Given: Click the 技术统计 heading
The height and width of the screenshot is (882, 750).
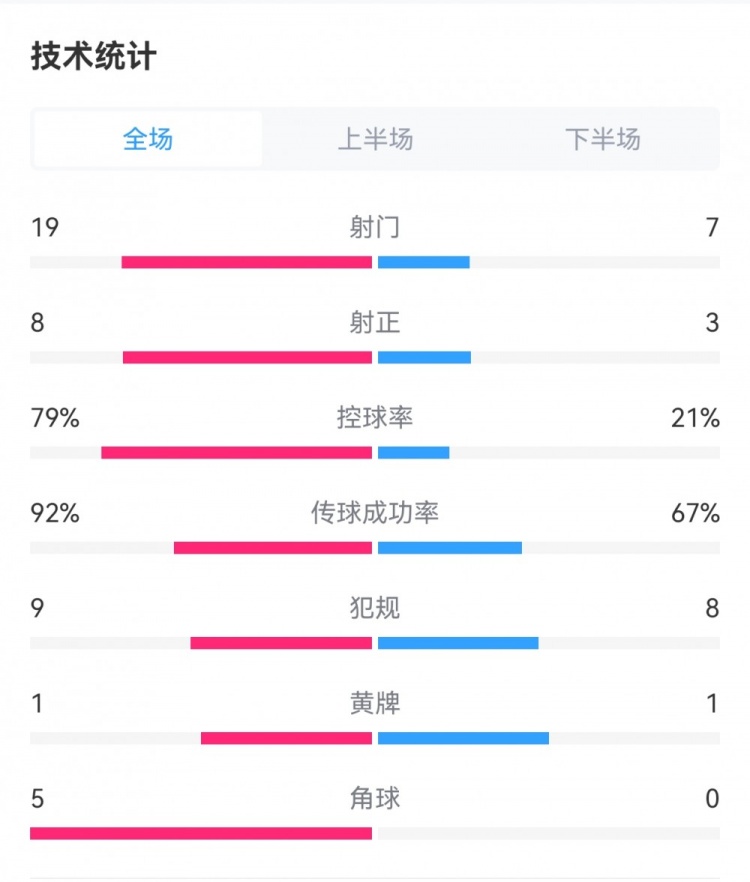Looking at the screenshot, I should coord(94,57).
